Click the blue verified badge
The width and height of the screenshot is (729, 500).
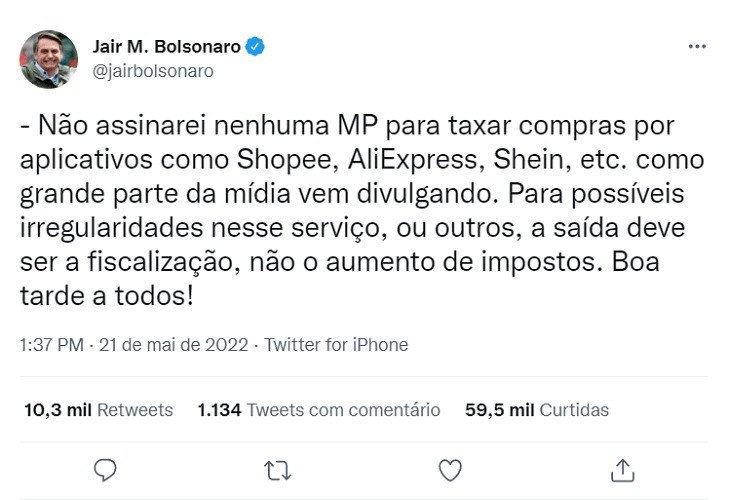click(256, 47)
